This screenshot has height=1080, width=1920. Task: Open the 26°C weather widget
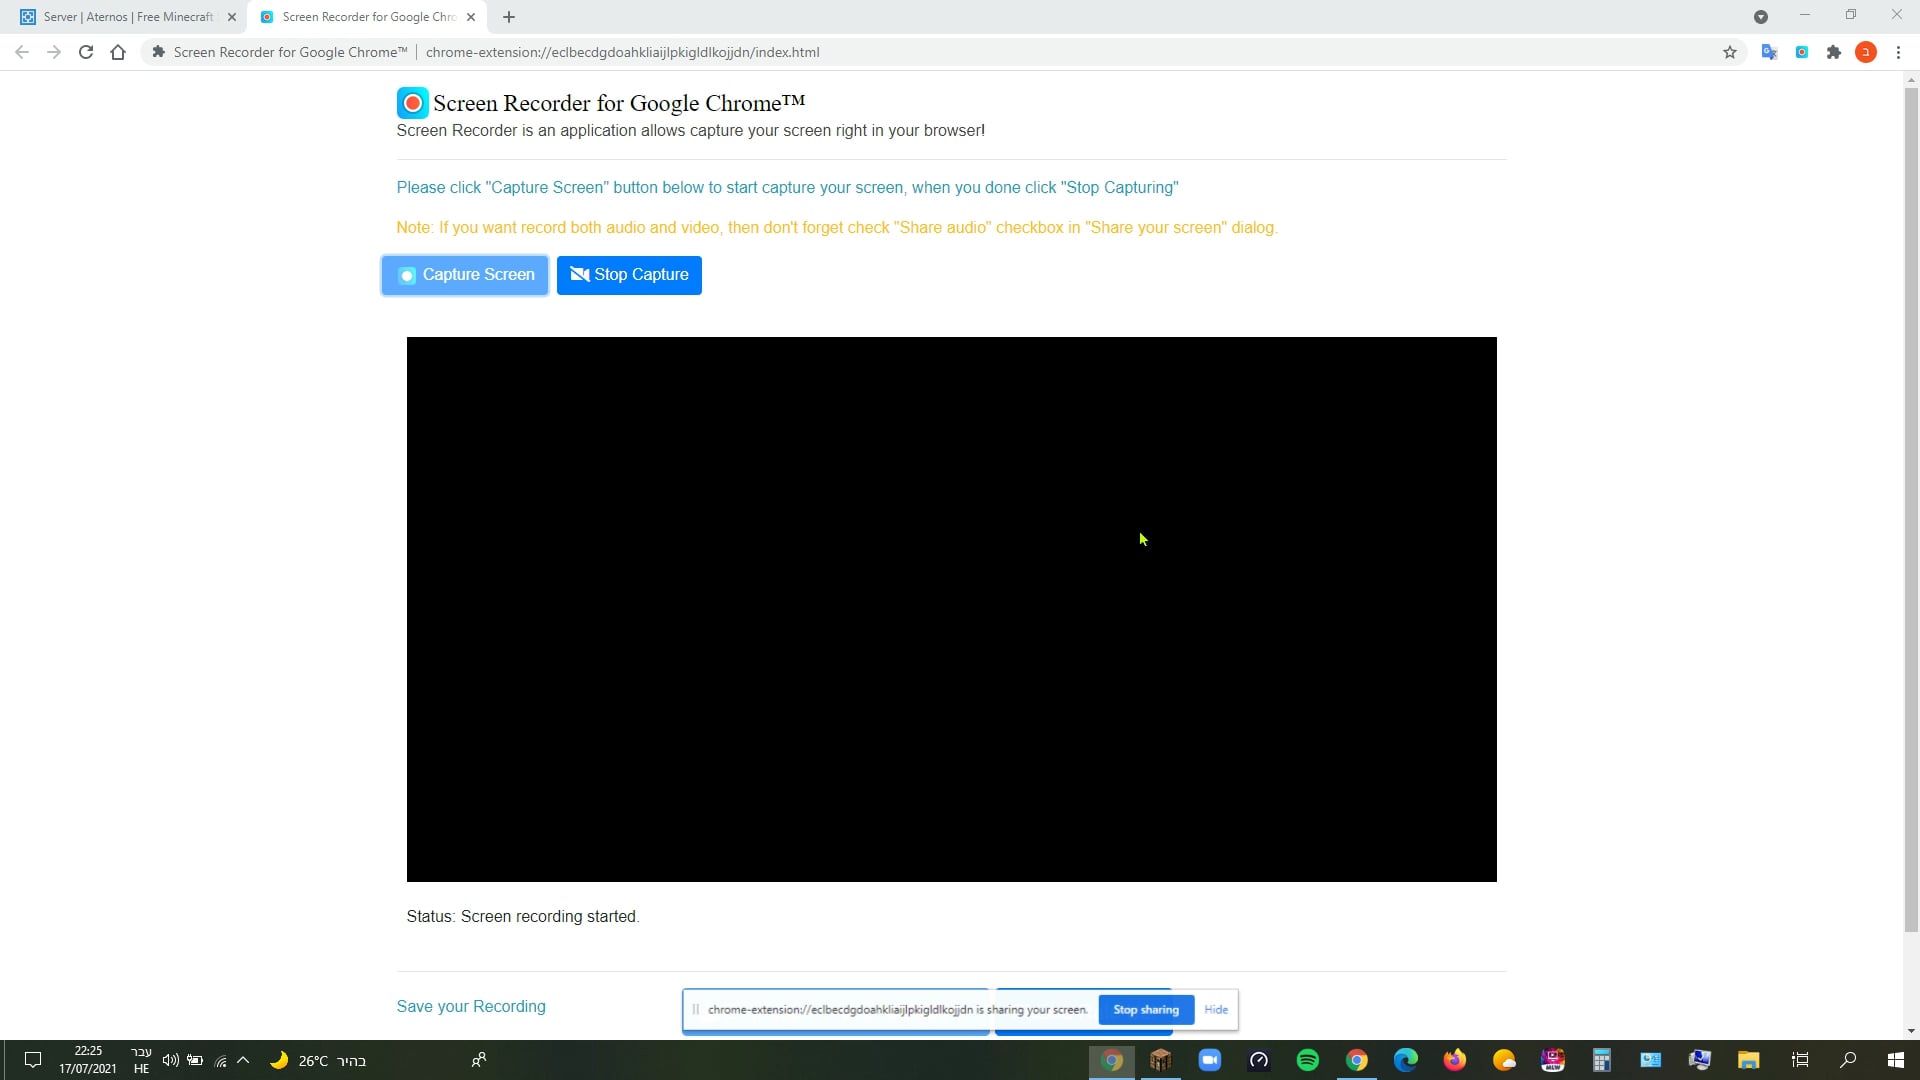coord(318,1060)
